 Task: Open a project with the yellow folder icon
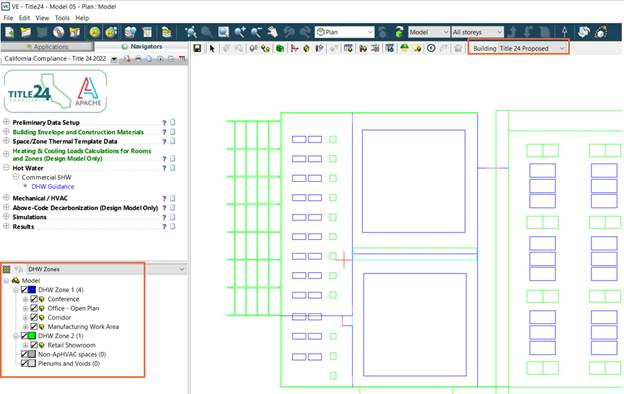point(26,32)
